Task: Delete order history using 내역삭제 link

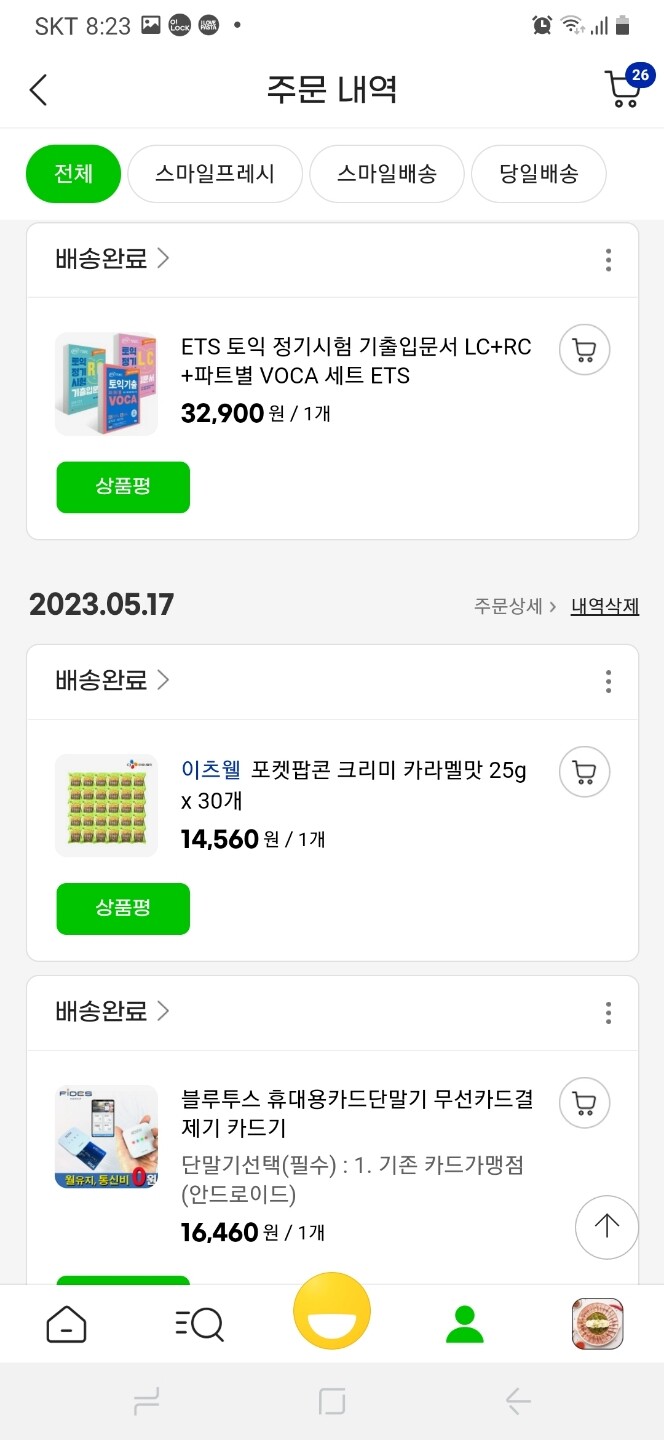Action: [x=604, y=604]
